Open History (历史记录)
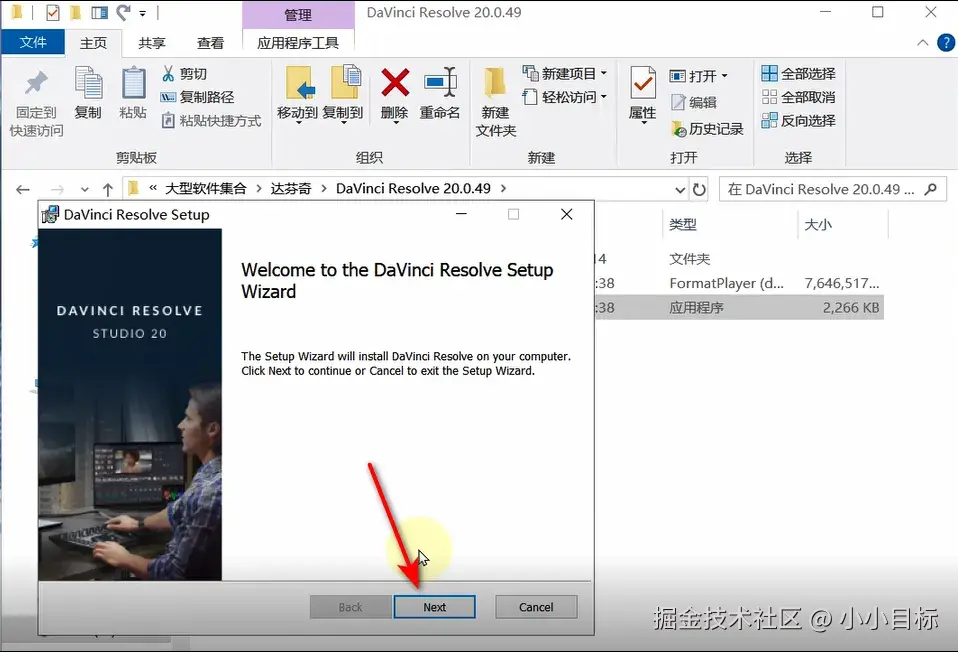Image resolution: width=958 pixels, height=652 pixels. [707, 129]
